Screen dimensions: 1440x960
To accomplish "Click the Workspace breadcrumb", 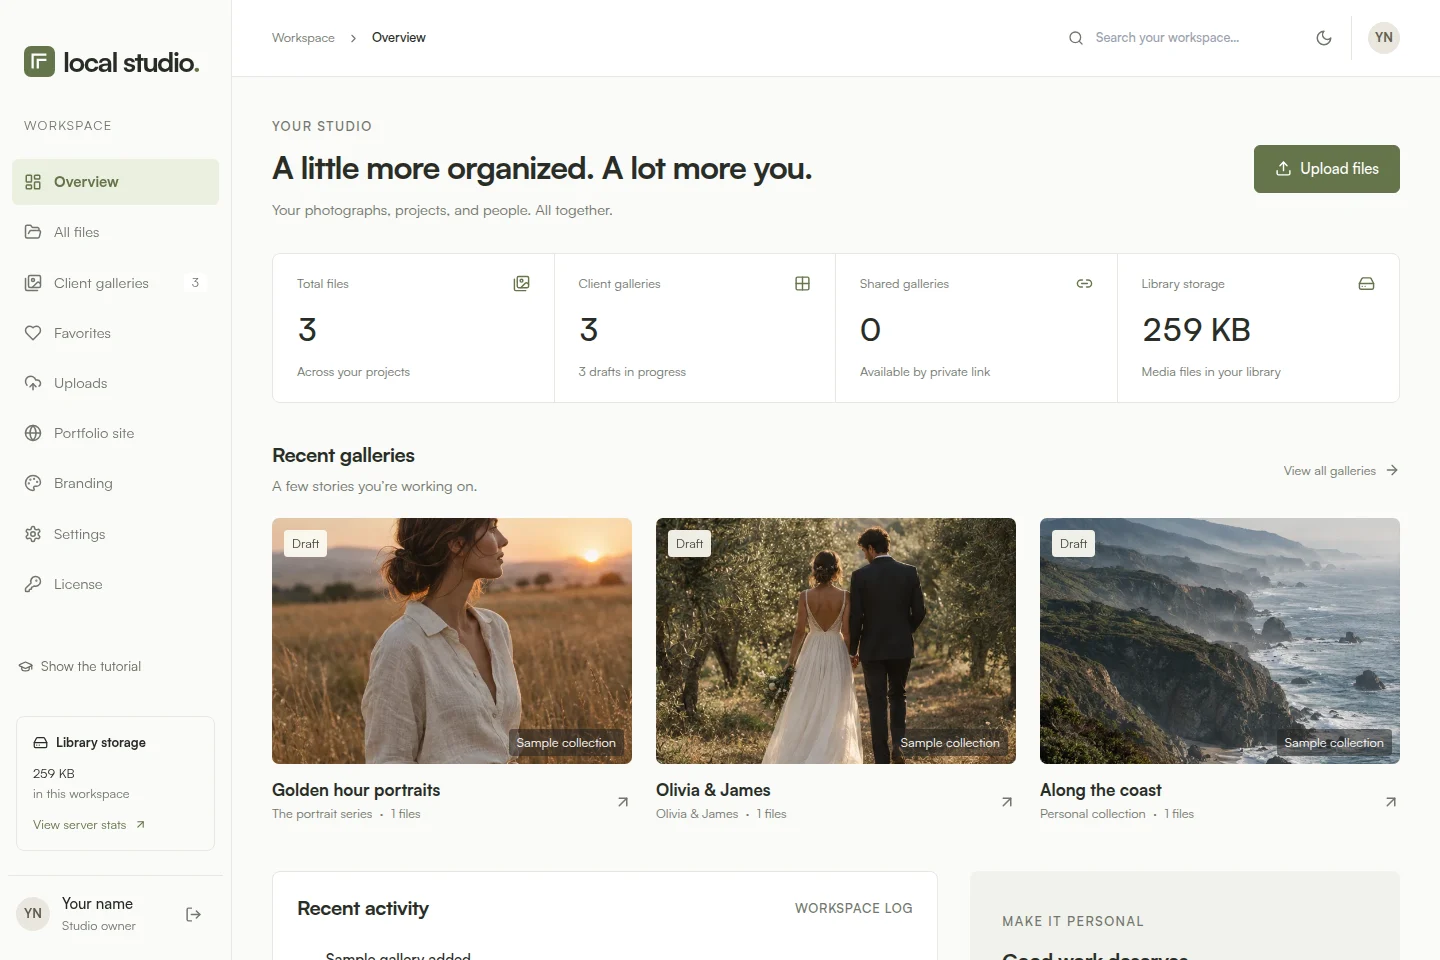I will 303,38.
